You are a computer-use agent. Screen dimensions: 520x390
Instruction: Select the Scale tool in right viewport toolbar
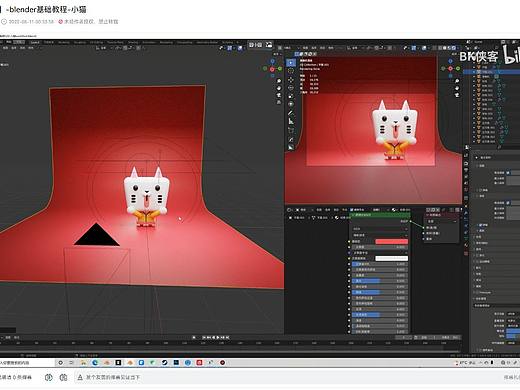point(291,96)
